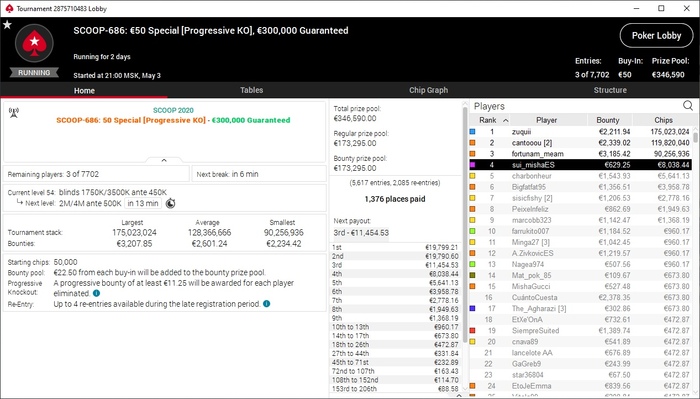Open Progressive Knockout info icon
This screenshot has height=399, width=700.
click(96, 293)
